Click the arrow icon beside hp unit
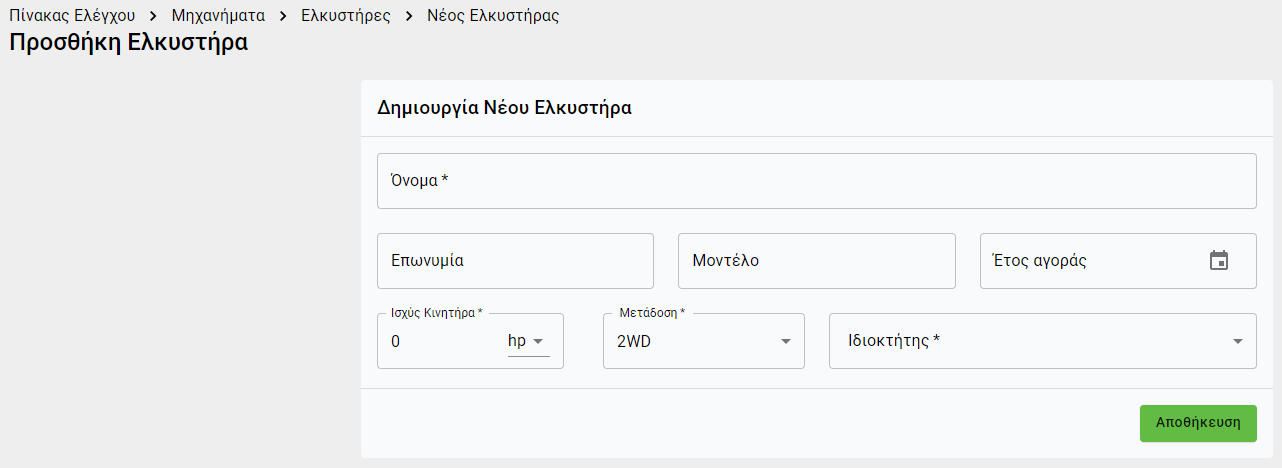Viewport: 1282px width, 468px height. click(539, 341)
